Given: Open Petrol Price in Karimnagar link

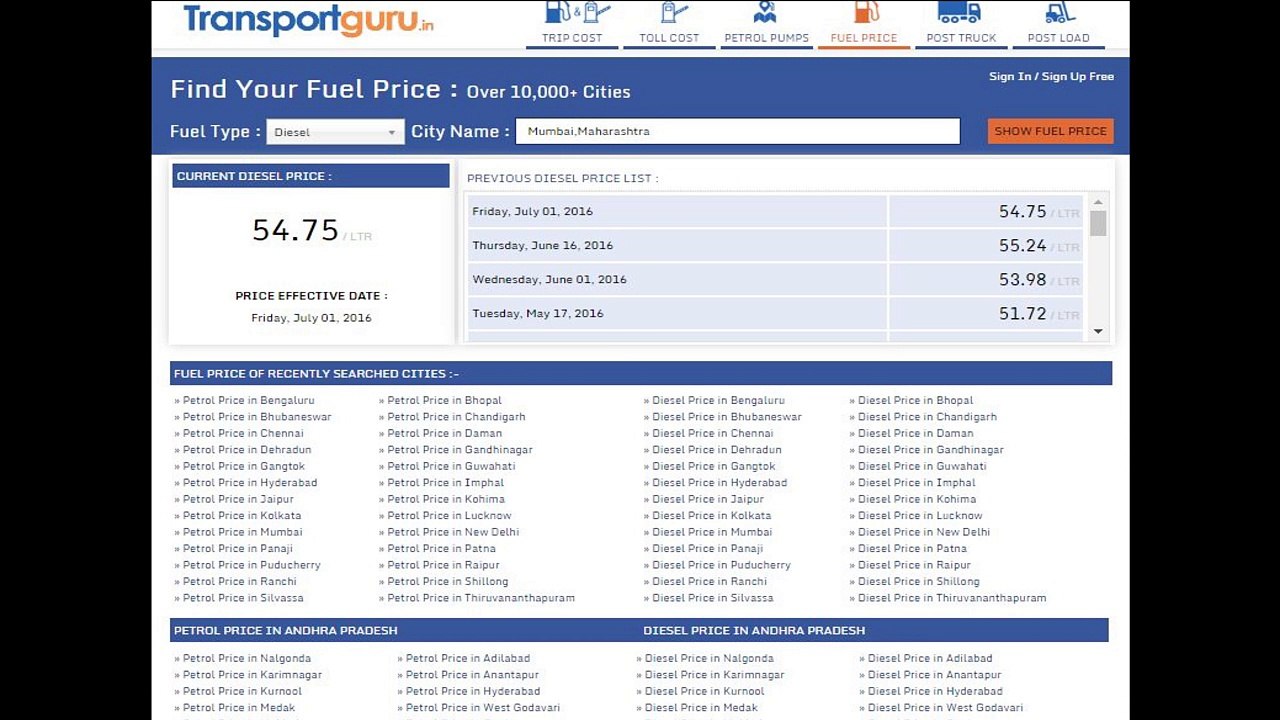Looking at the screenshot, I should pyautogui.click(x=252, y=675).
